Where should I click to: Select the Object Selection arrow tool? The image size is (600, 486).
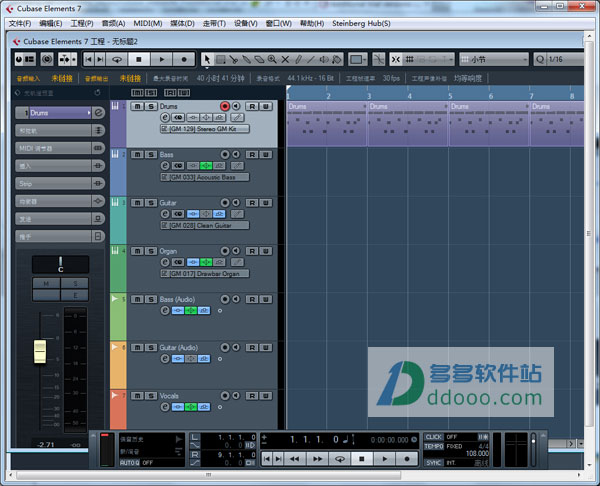(207, 59)
